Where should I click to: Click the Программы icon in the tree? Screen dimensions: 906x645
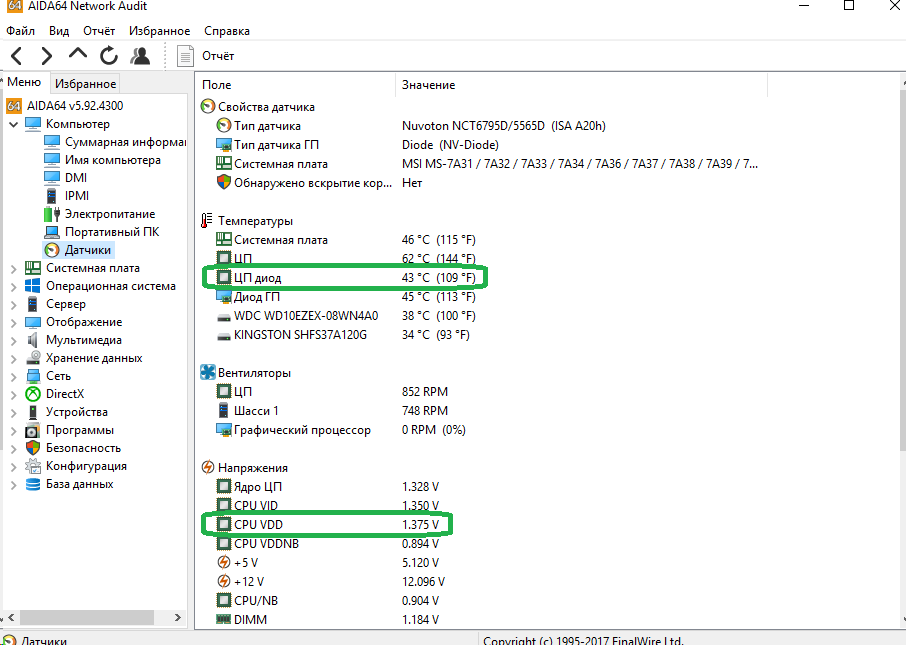coord(33,431)
